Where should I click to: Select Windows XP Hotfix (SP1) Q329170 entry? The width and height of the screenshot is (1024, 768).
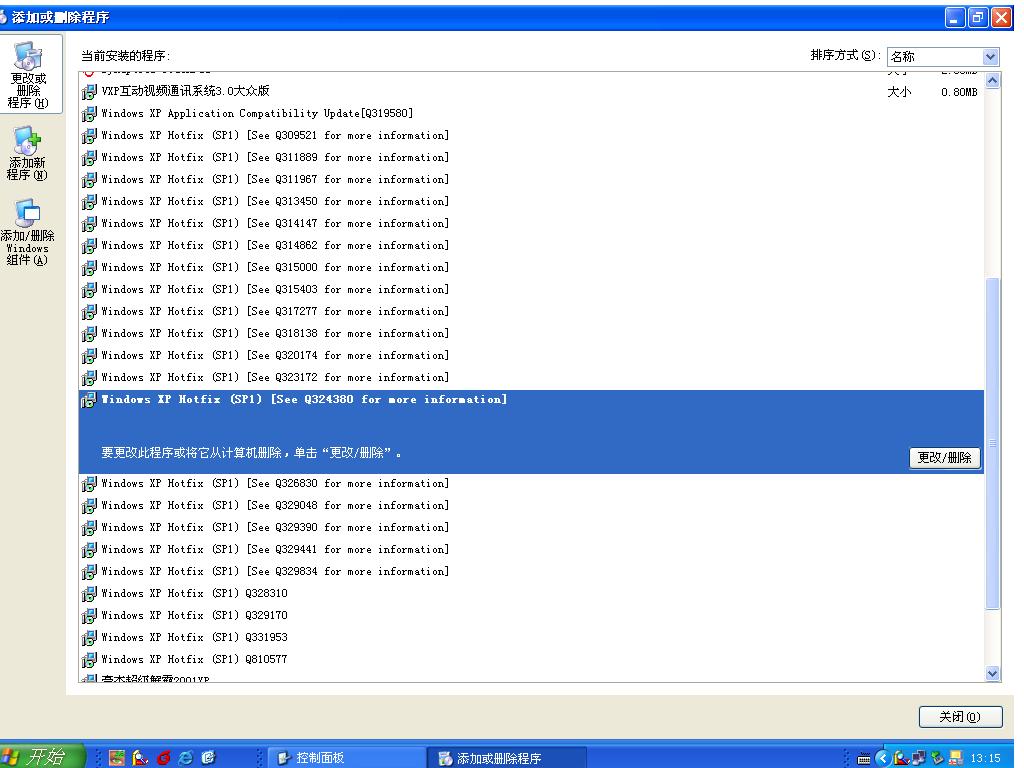tap(531, 615)
